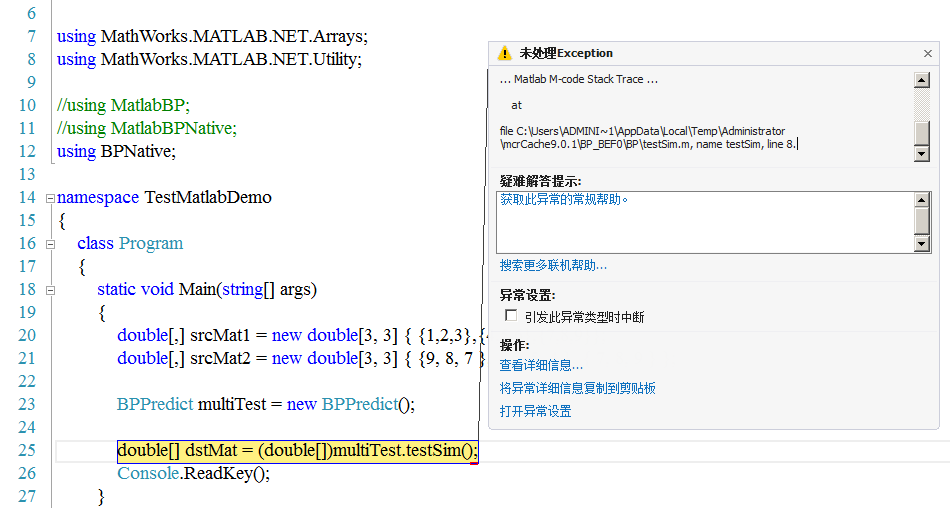The height and width of the screenshot is (508, 950).
Task: Open 搜索更多联机帮助 link
Action: tap(553, 265)
